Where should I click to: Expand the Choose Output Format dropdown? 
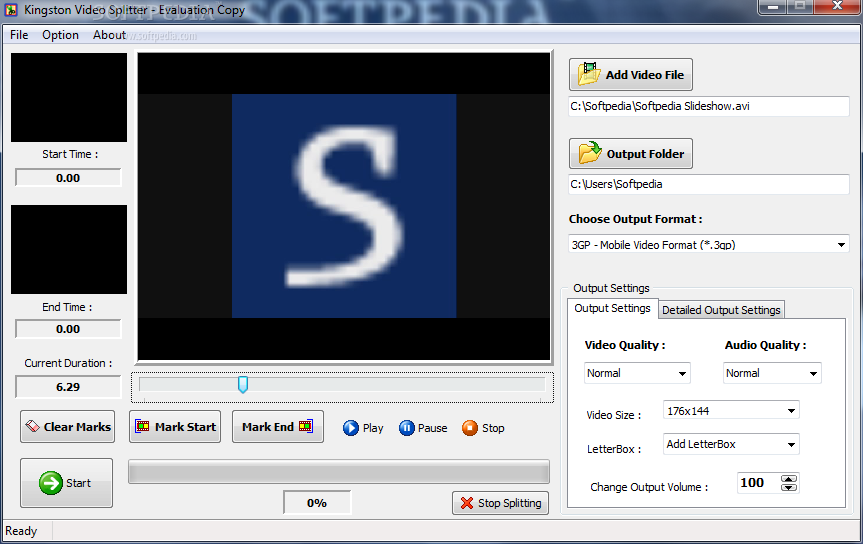841,244
